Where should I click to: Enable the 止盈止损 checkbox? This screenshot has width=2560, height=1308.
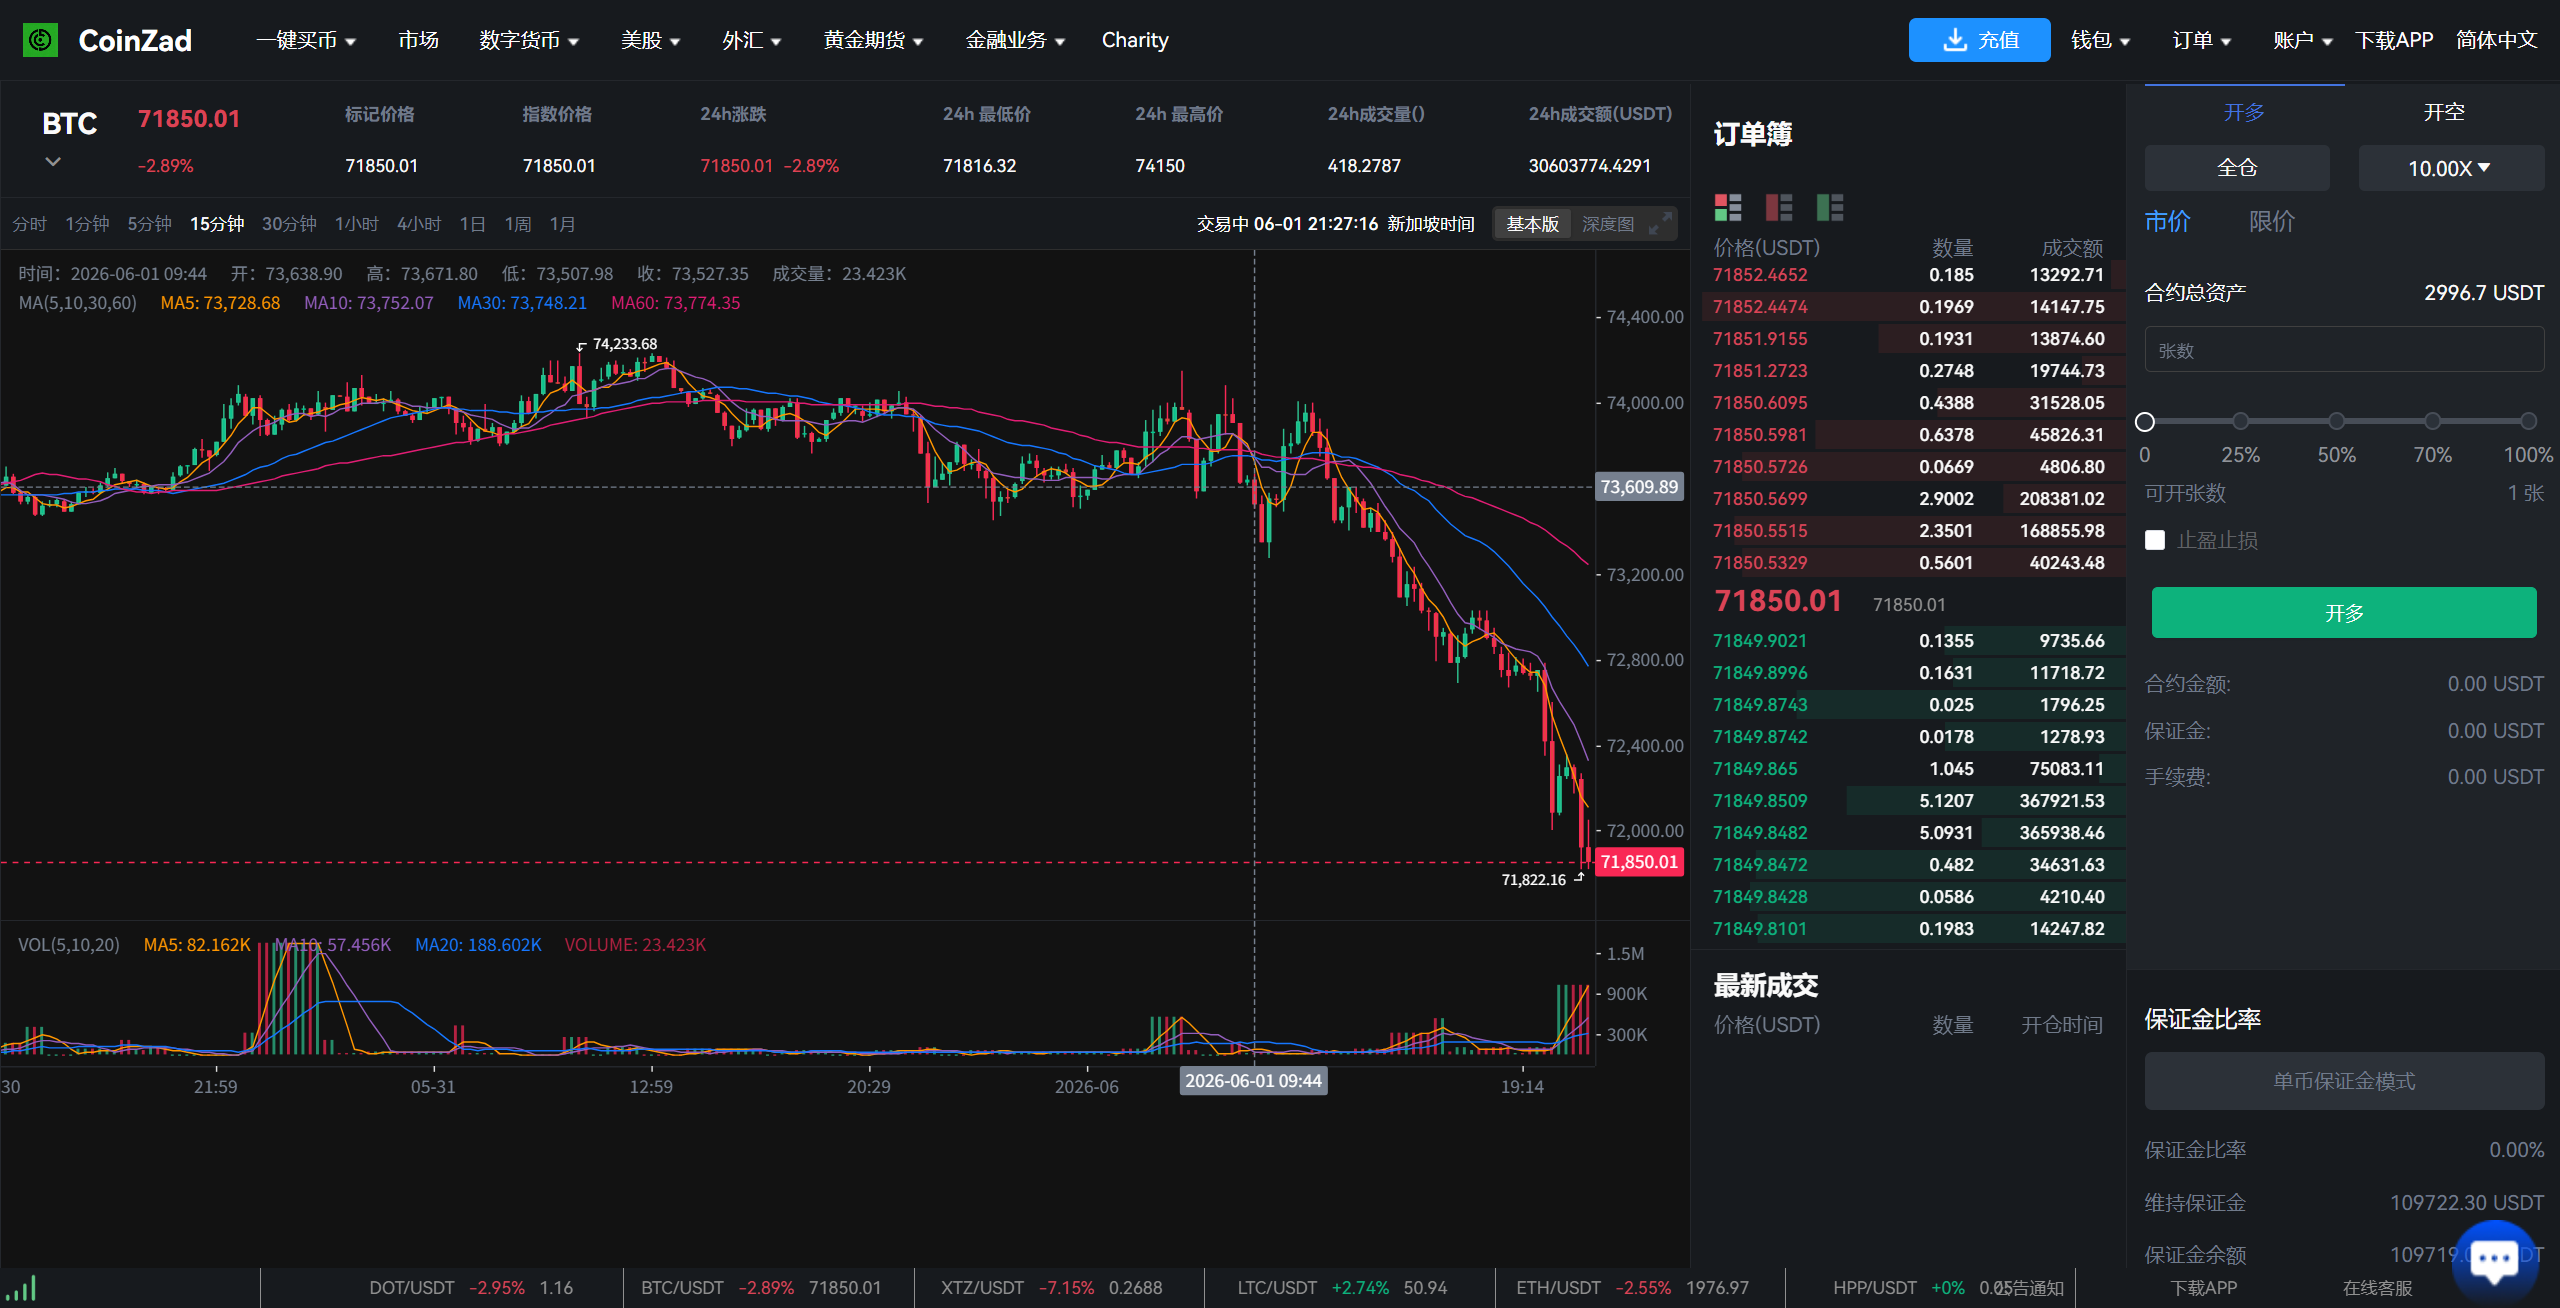pos(2155,540)
